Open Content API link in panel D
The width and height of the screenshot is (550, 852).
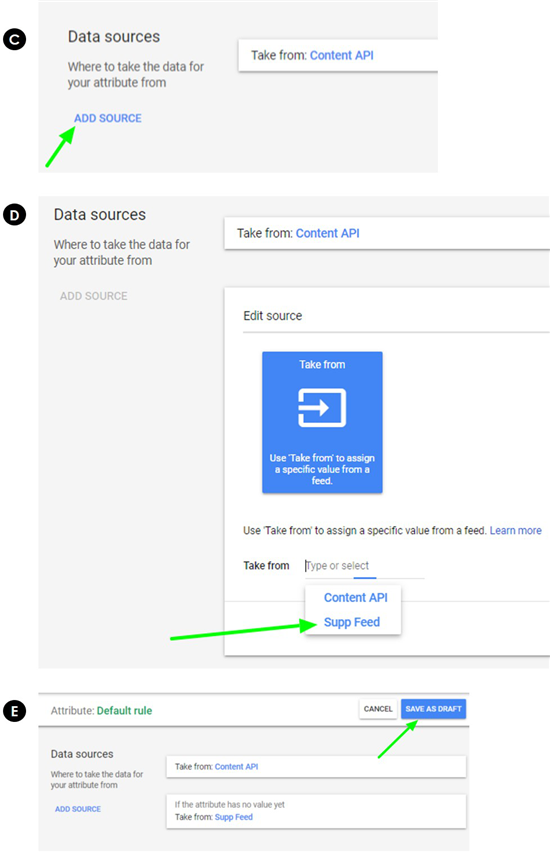click(x=328, y=233)
